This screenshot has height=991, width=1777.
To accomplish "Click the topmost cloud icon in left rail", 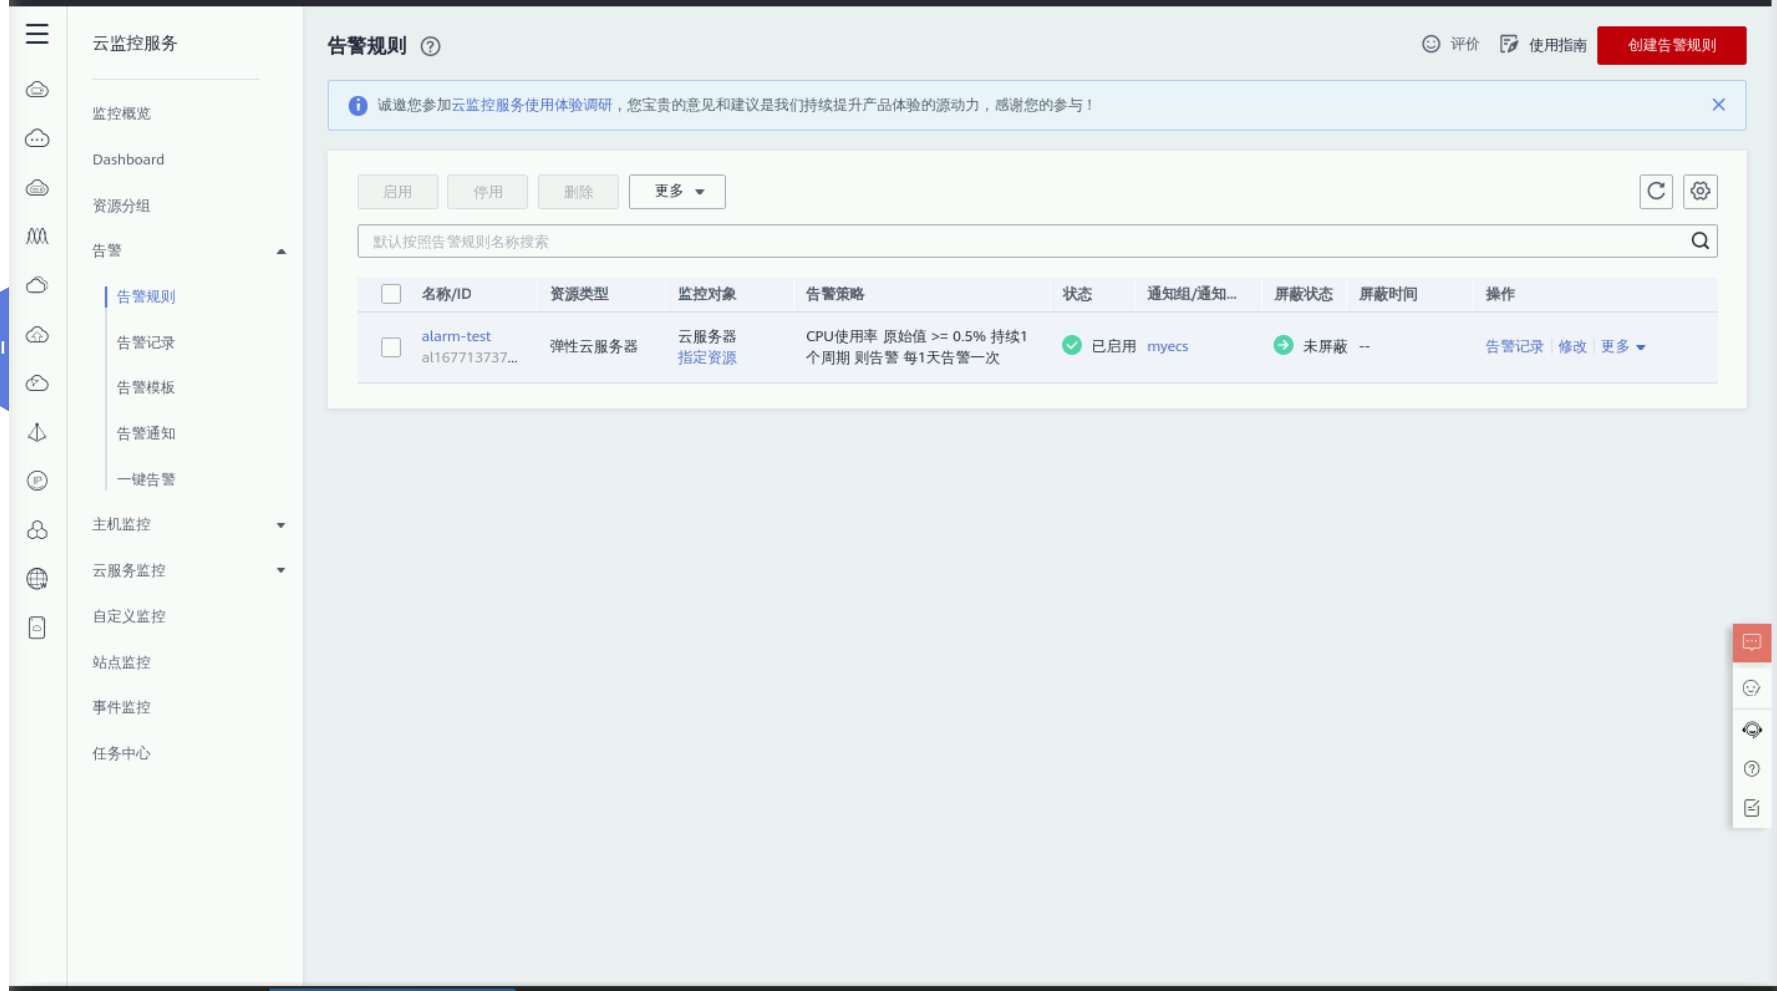I will 37,90.
